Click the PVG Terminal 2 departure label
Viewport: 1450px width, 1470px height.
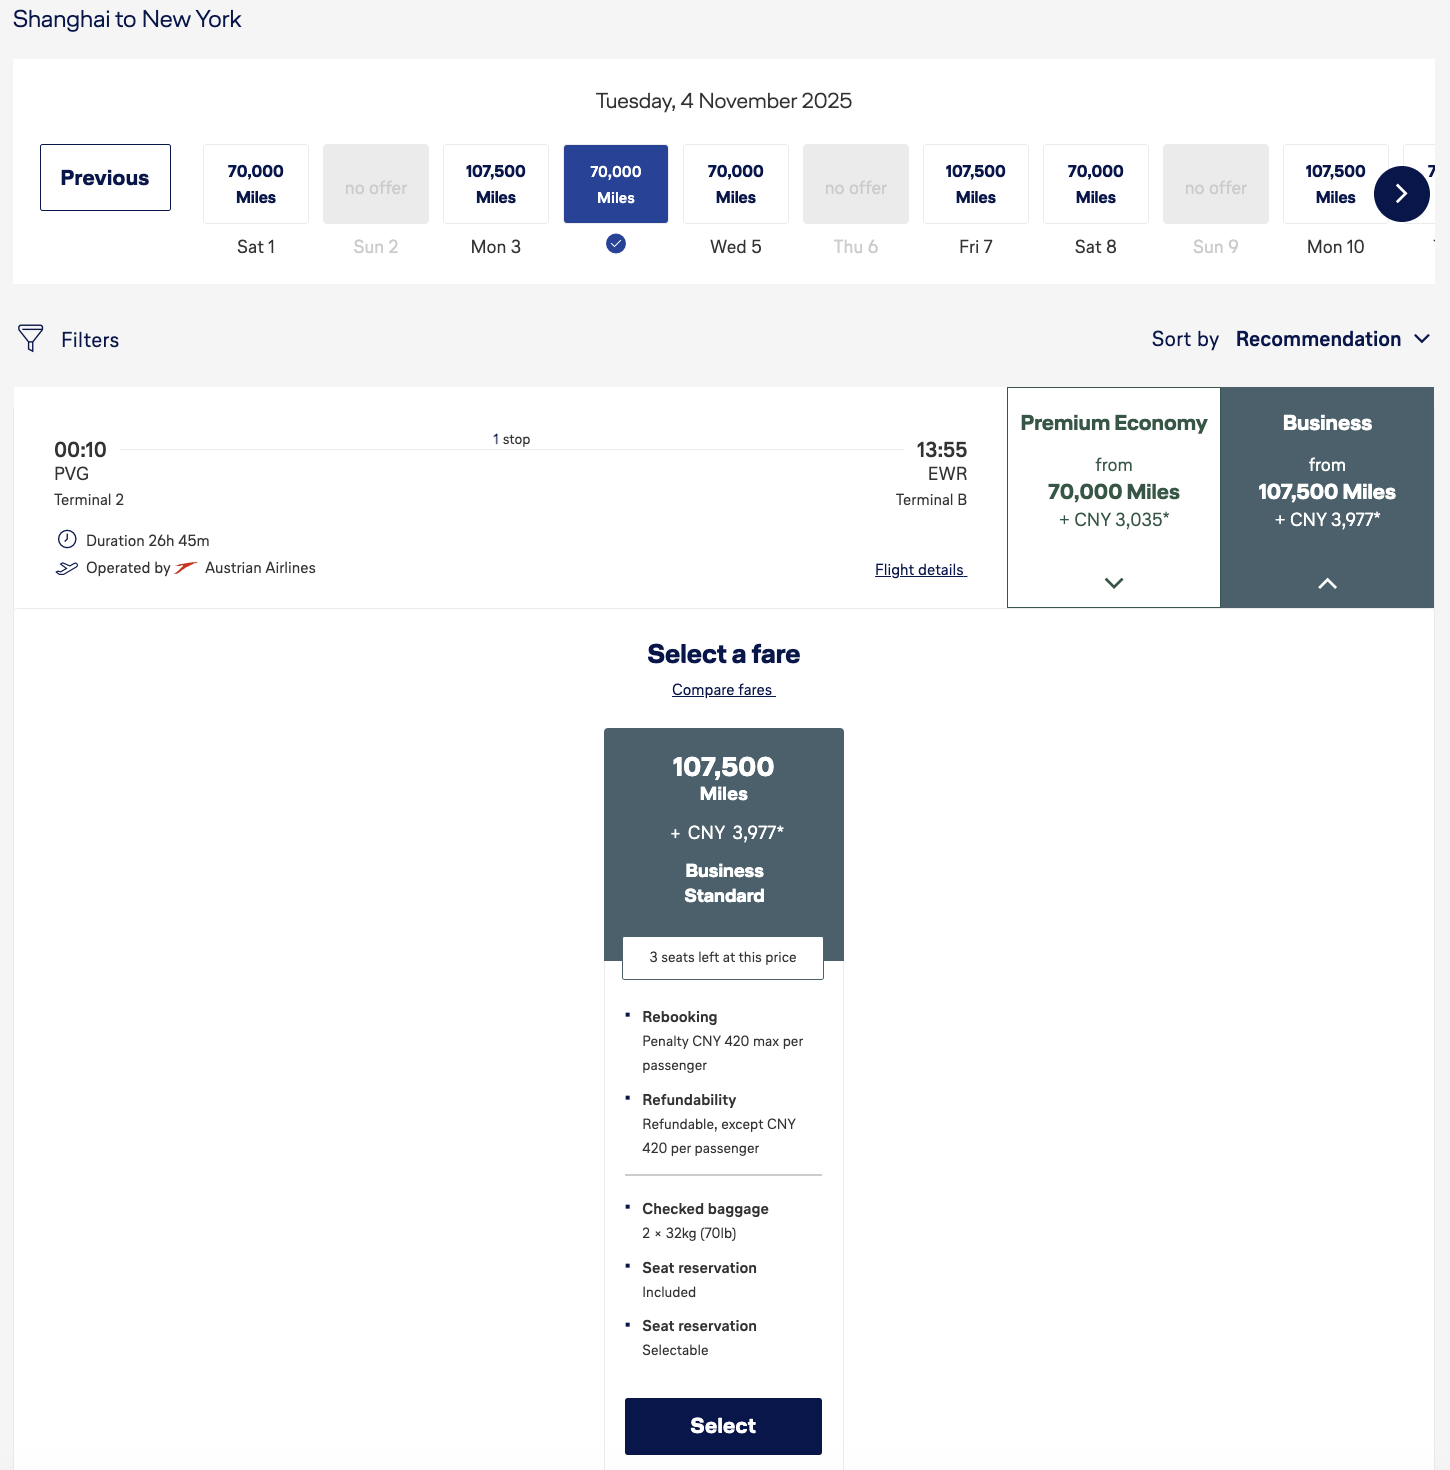click(89, 487)
